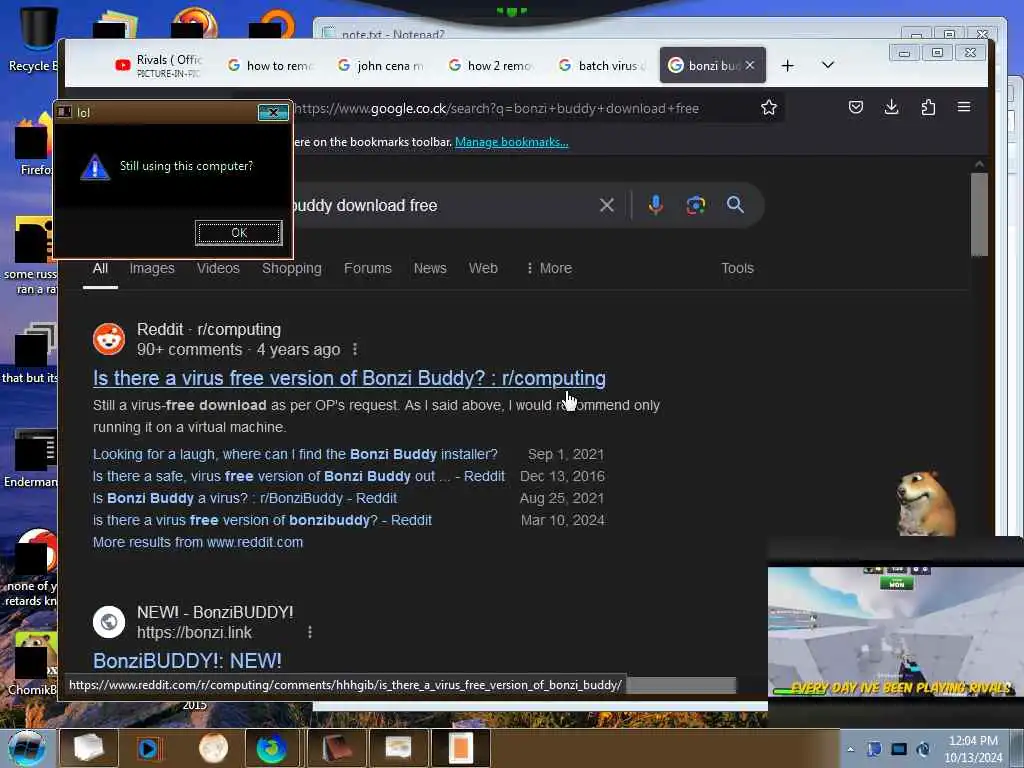Open the system tray monitor icon
Viewport: 1024px width, 768px height.
point(899,749)
